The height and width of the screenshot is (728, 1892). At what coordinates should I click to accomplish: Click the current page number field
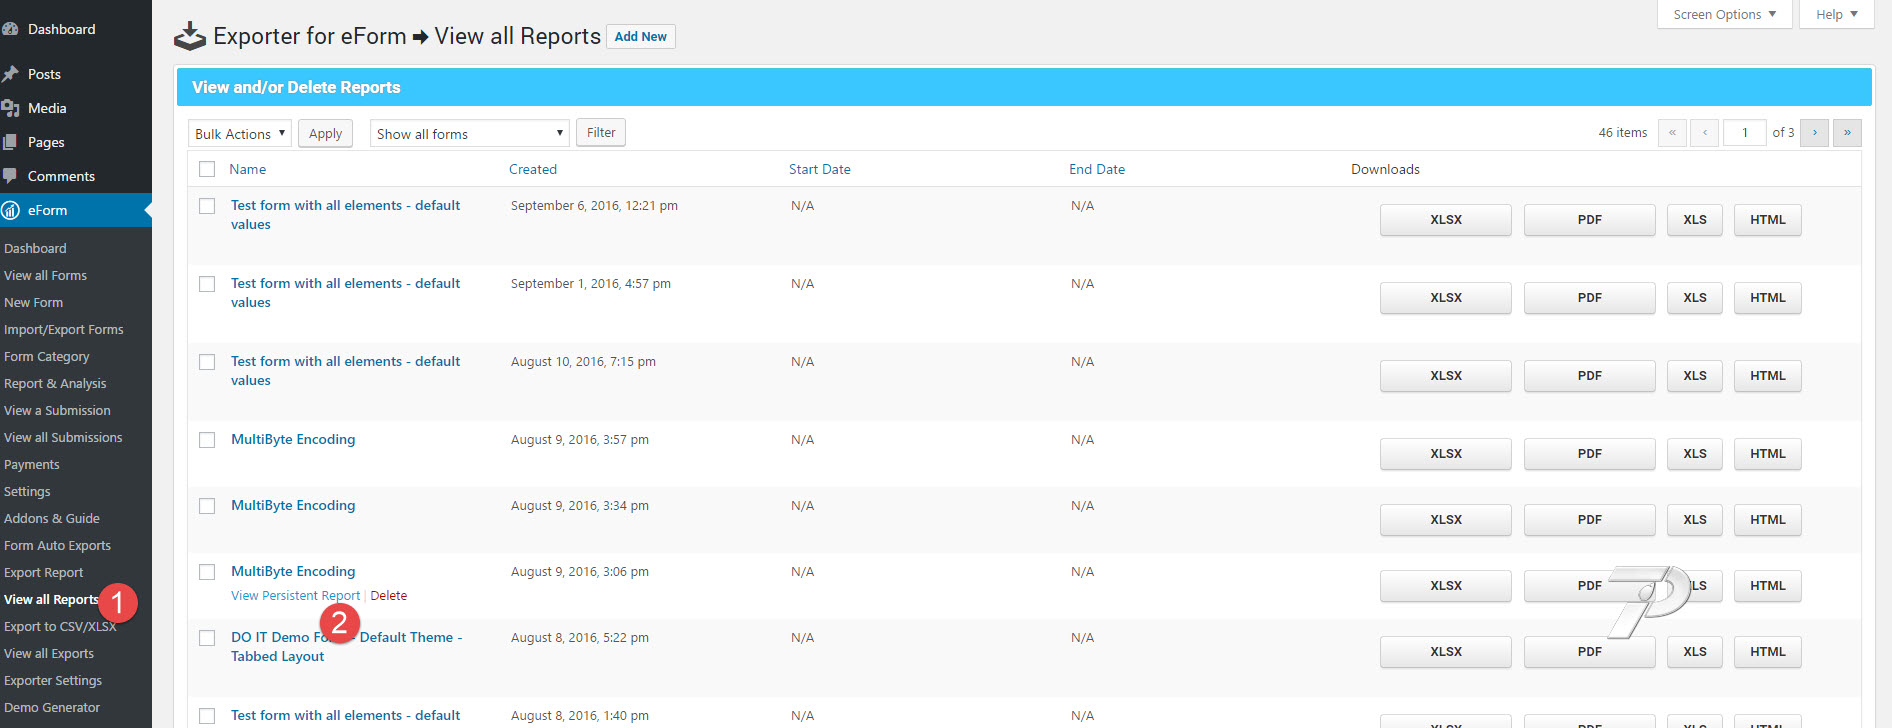(1745, 132)
